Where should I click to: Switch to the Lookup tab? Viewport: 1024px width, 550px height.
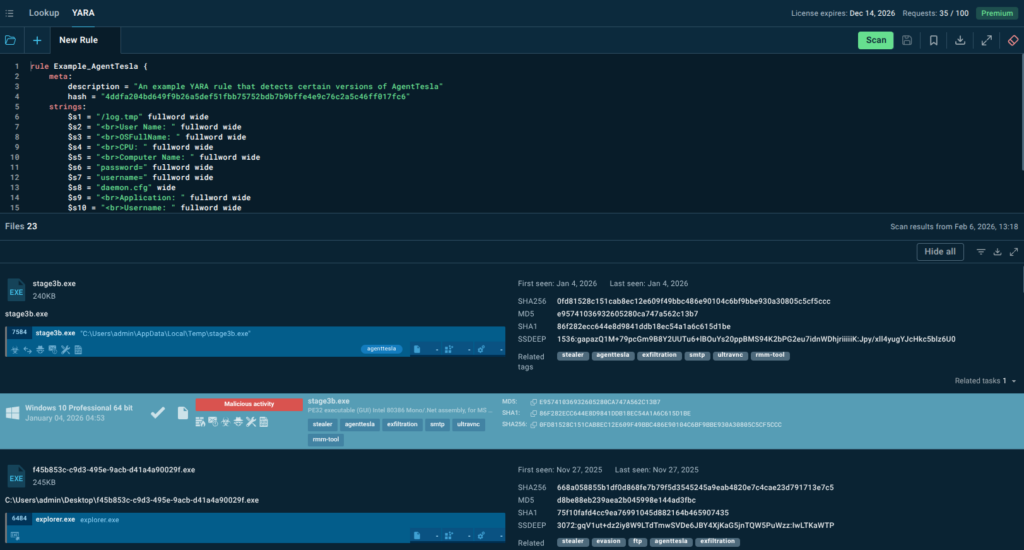tap(44, 13)
